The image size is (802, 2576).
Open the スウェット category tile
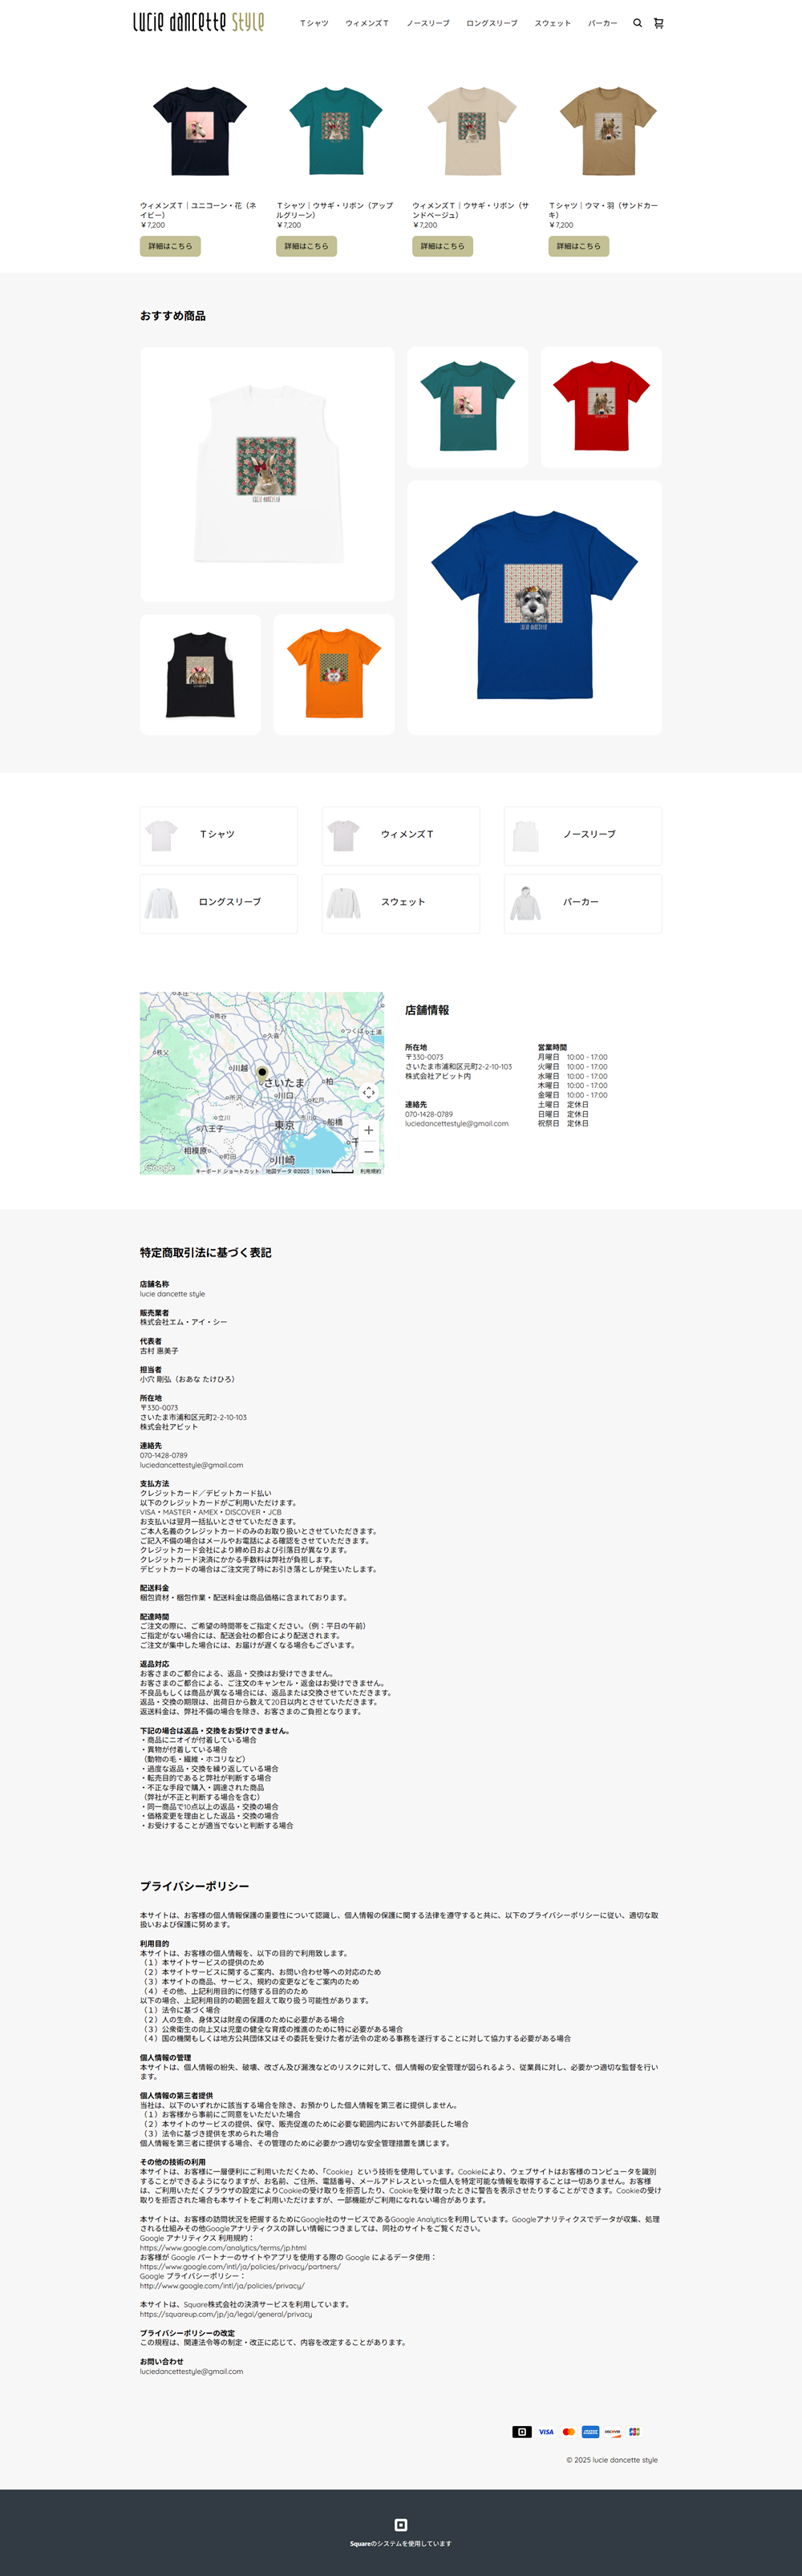point(400,903)
